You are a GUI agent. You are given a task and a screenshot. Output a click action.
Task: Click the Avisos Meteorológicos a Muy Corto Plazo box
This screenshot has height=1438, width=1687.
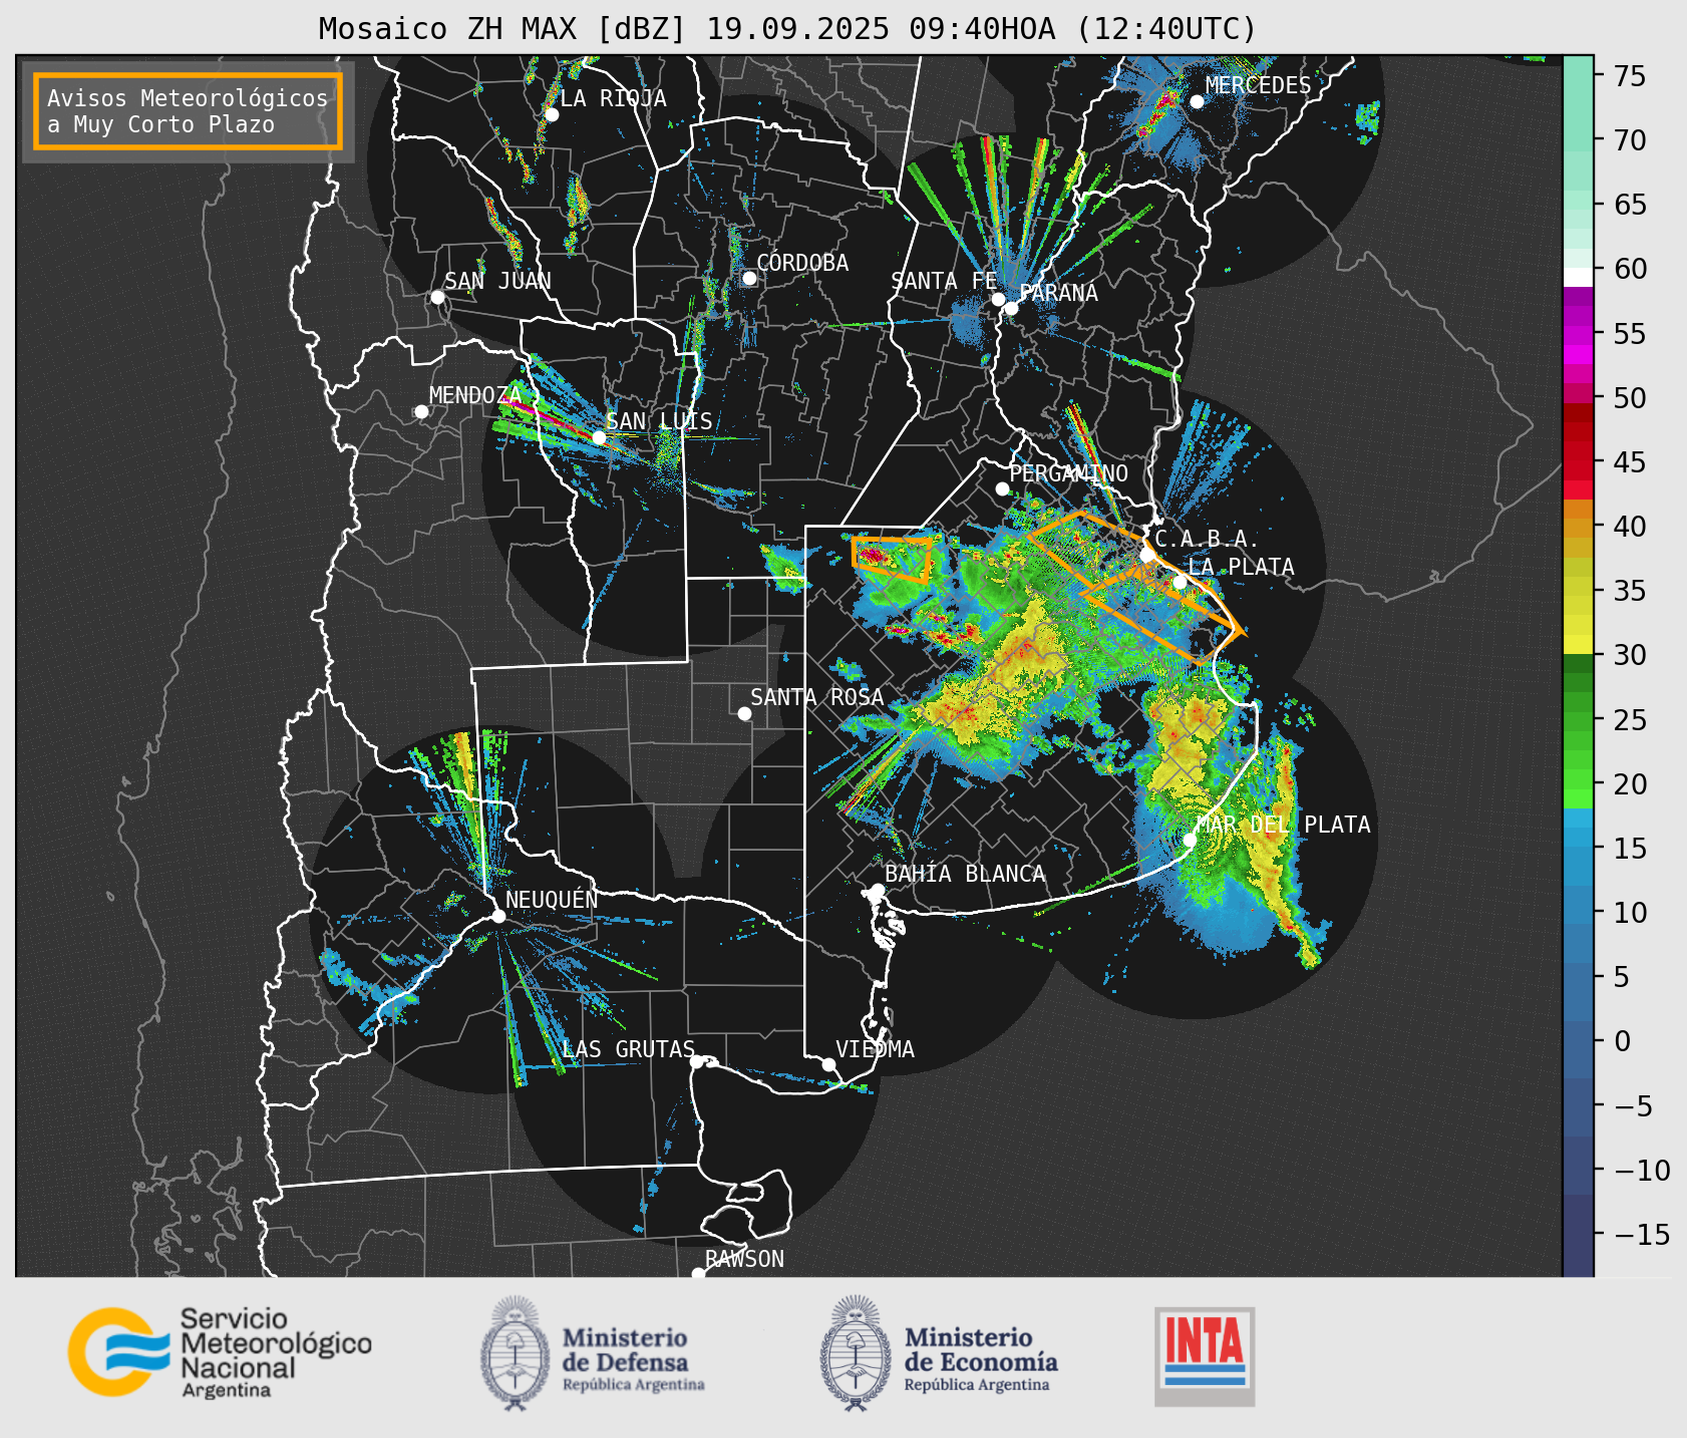[x=188, y=111]
